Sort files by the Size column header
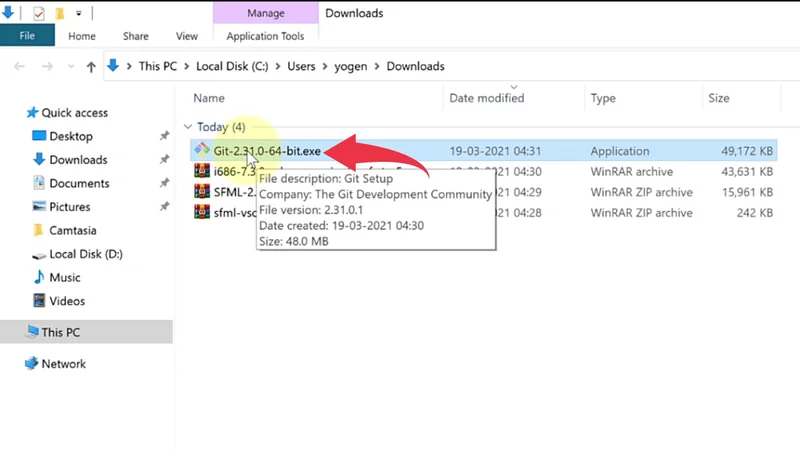Image resolution: width=800 pixels, height=450 pixels. click(718, 98)
